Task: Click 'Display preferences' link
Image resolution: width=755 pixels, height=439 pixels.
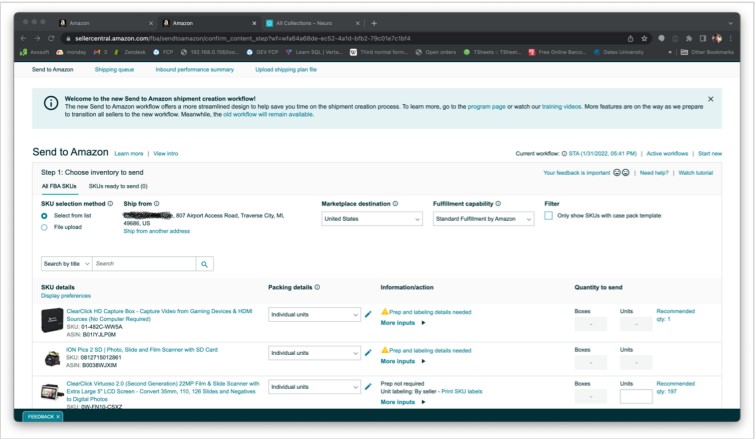Action: click(66, 296)
